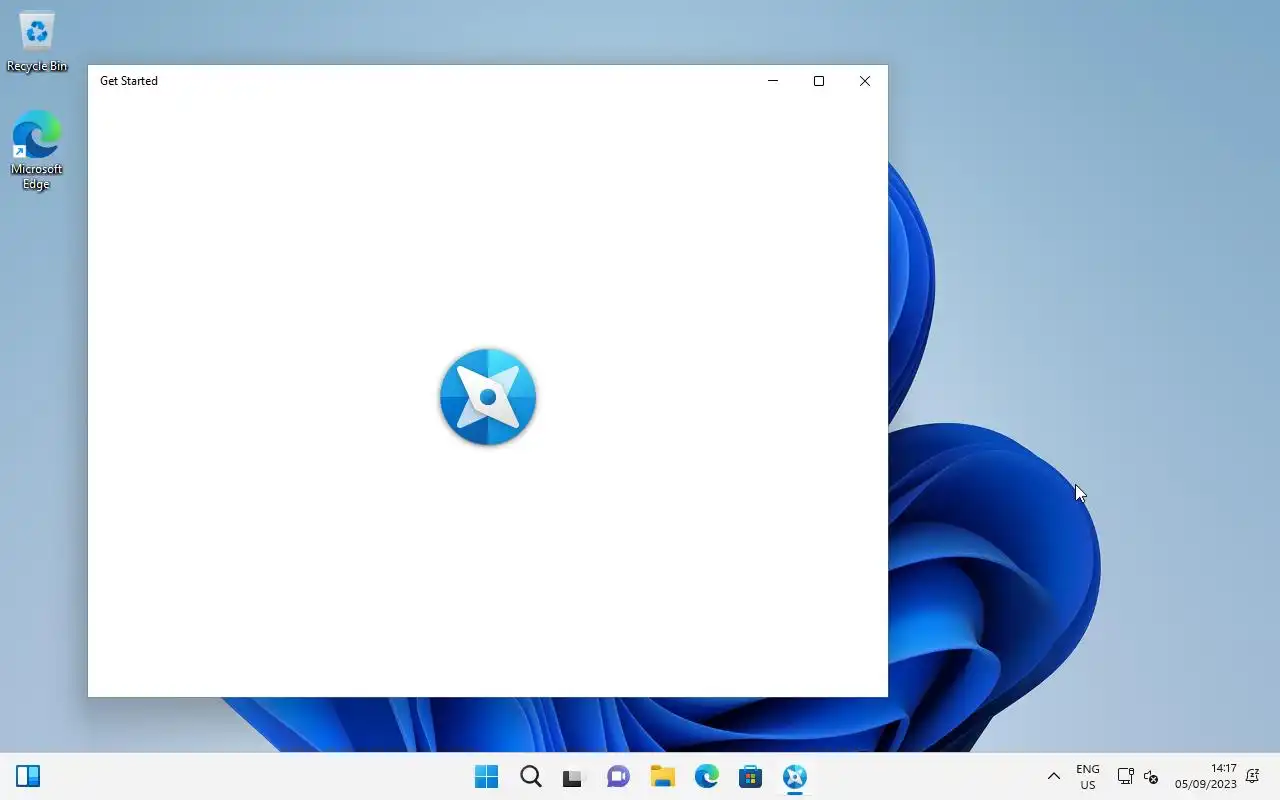Open the clock and date showing 14:17
The image size is (1280, 800).
tap(1206, 776)
